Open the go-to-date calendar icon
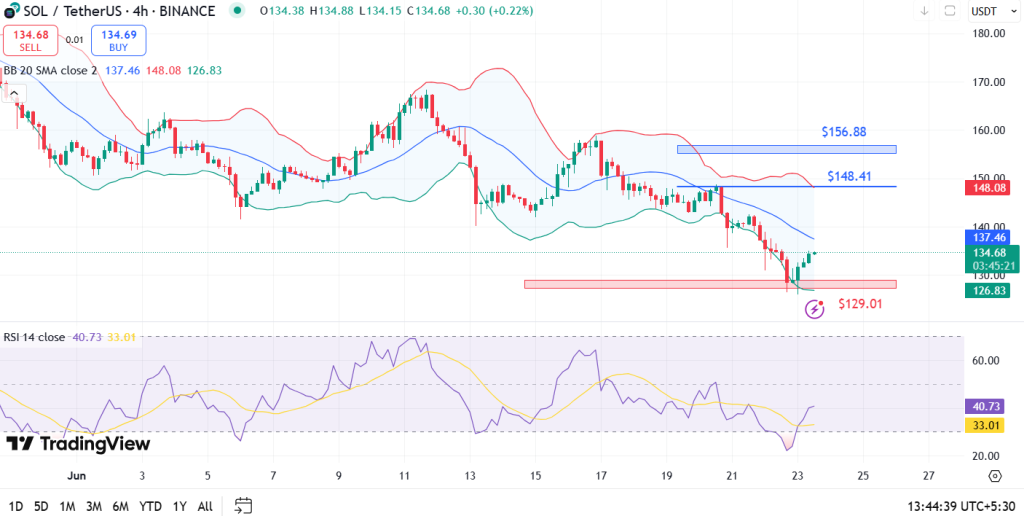1024x516 pixels. pos(243,505)
